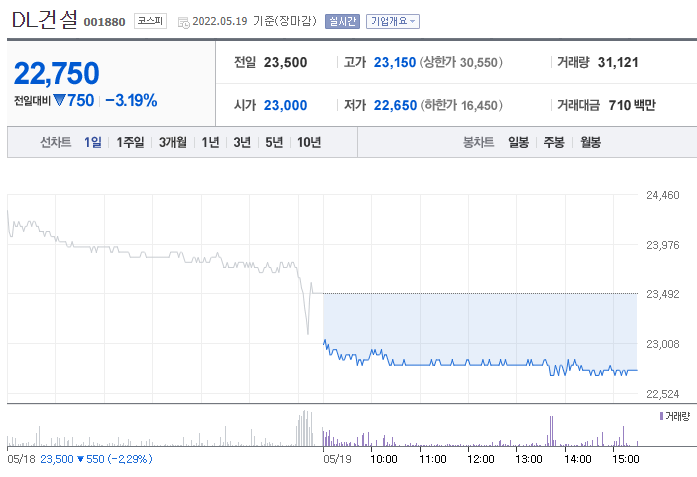Click the 22,524 y-axis label
Image resolution: width=697 pixels, height=477 pixels.
point(662,393)
